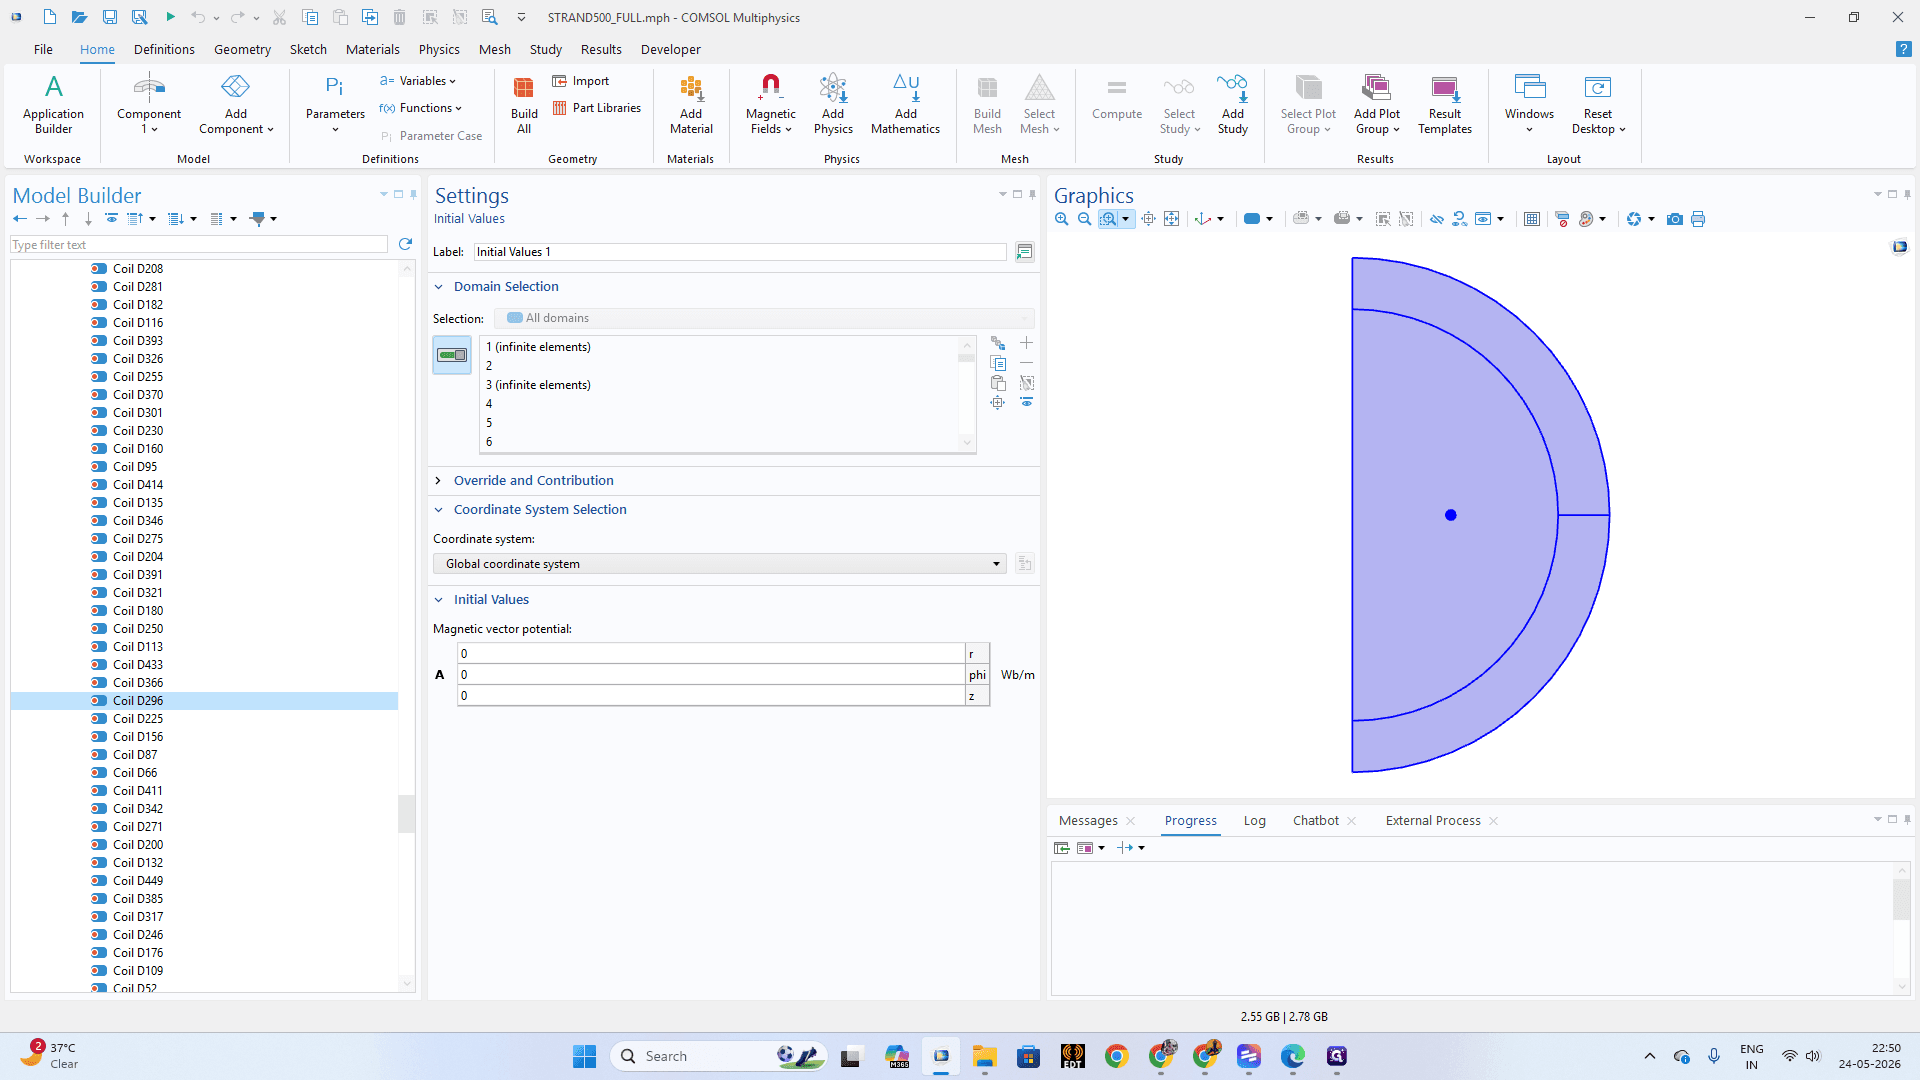Open Chatbot tab
Screen dimensions: 1920x1080
click(1315, 821)
